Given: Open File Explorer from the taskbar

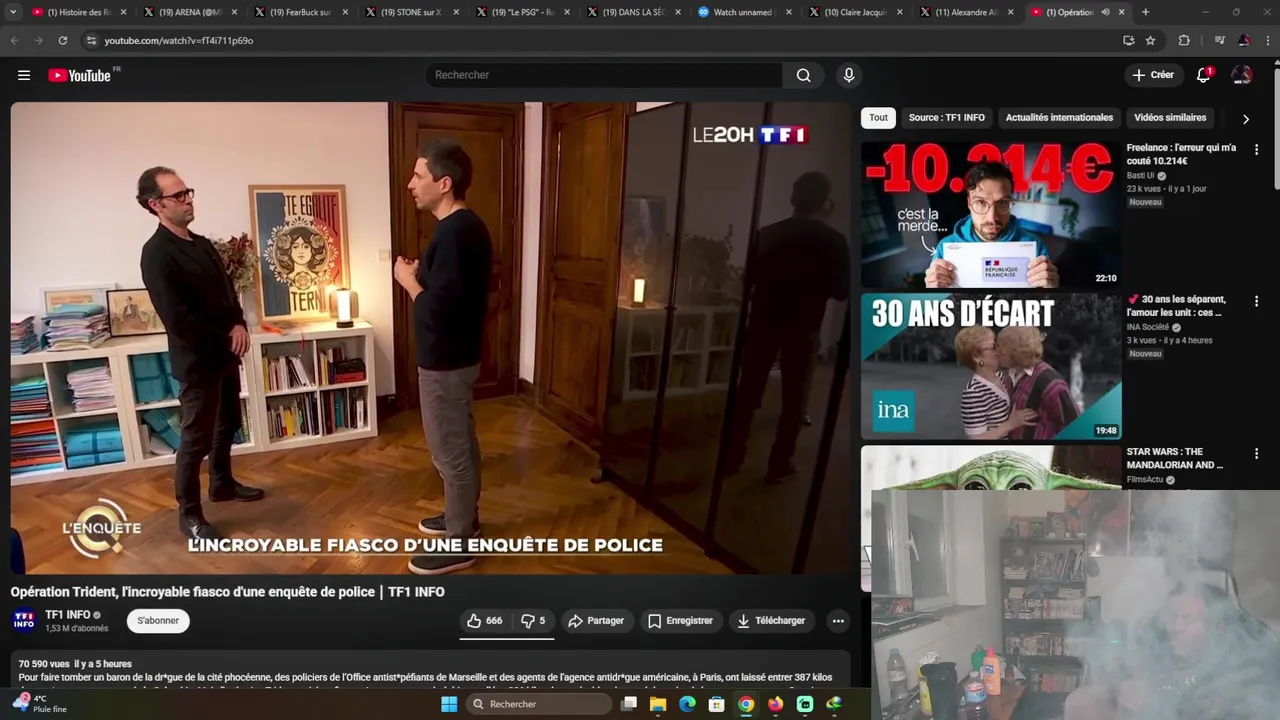Looking at the screenshot, I should click(x=658, y=704).
